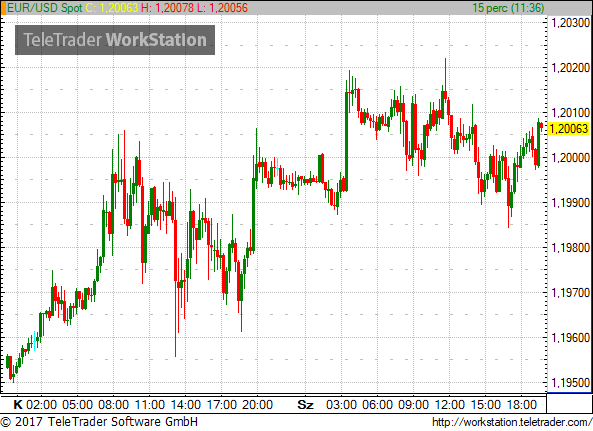Click the 15 perc (11:36) interval label
Image resolution: width=593 pixels, height=431 pixels.
(x=508, y=8)
